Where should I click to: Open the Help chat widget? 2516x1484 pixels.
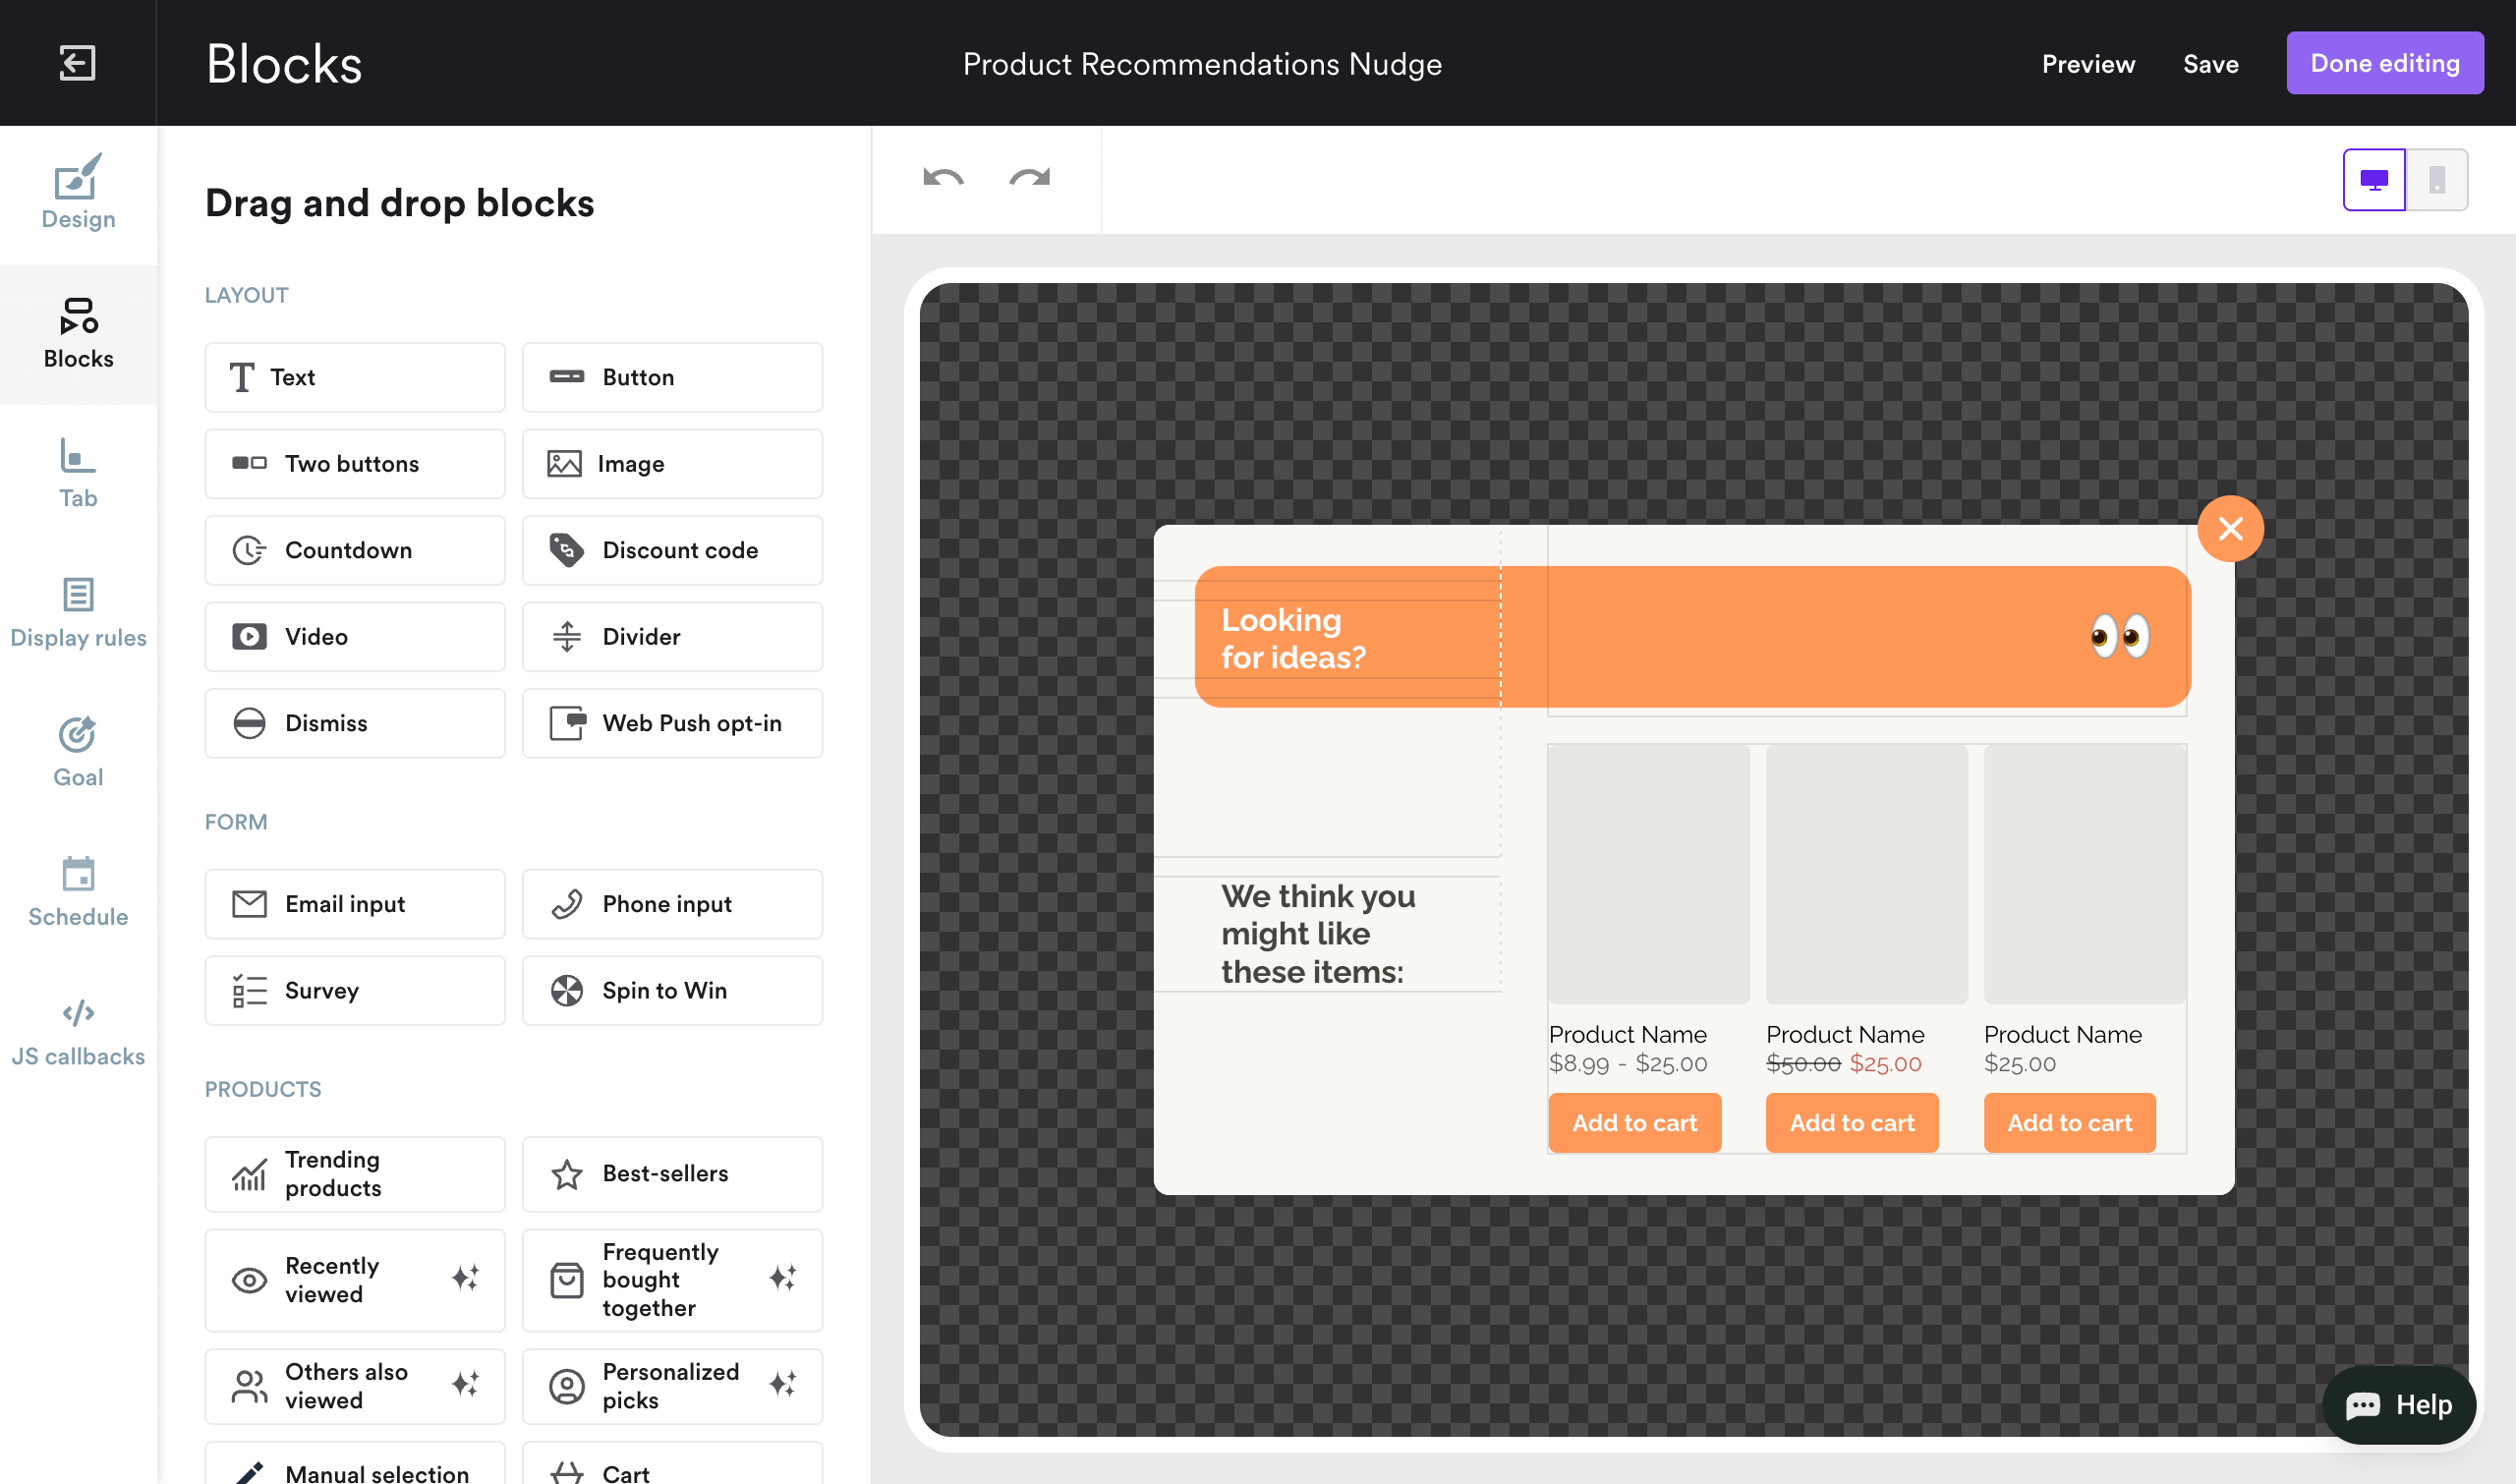2398,1404
